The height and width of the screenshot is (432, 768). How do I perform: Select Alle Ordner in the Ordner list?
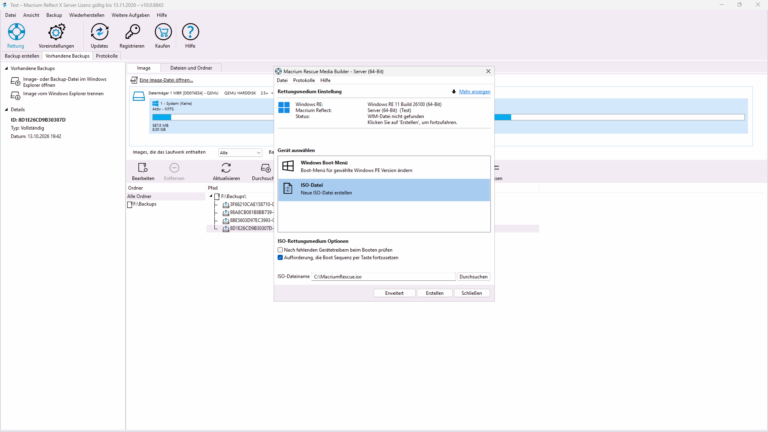[x=166, y=196]
